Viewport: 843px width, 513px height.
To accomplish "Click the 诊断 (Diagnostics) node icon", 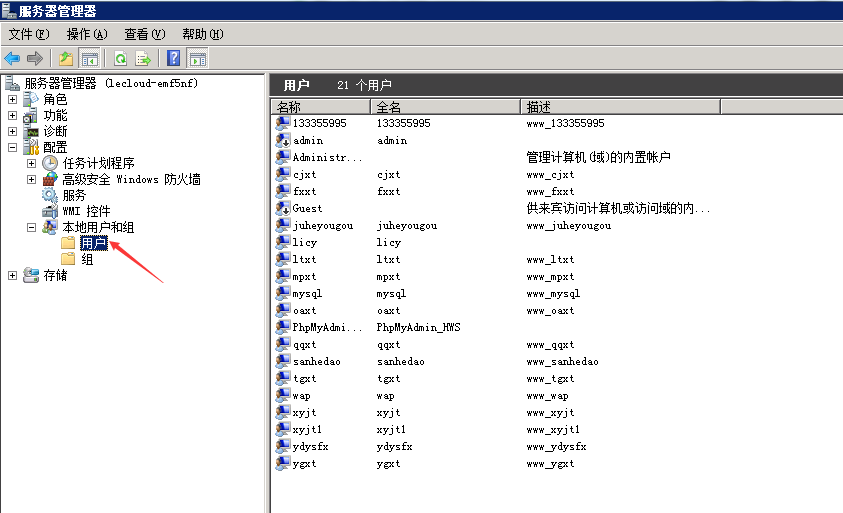I will click(x=31, y=131).
